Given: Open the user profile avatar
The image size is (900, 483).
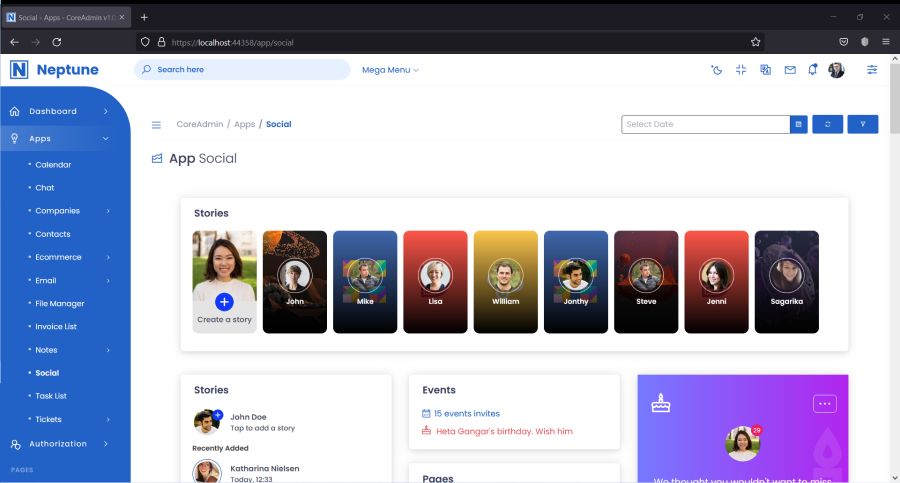Looking at the screenshot, I should (x=836, y=70).
